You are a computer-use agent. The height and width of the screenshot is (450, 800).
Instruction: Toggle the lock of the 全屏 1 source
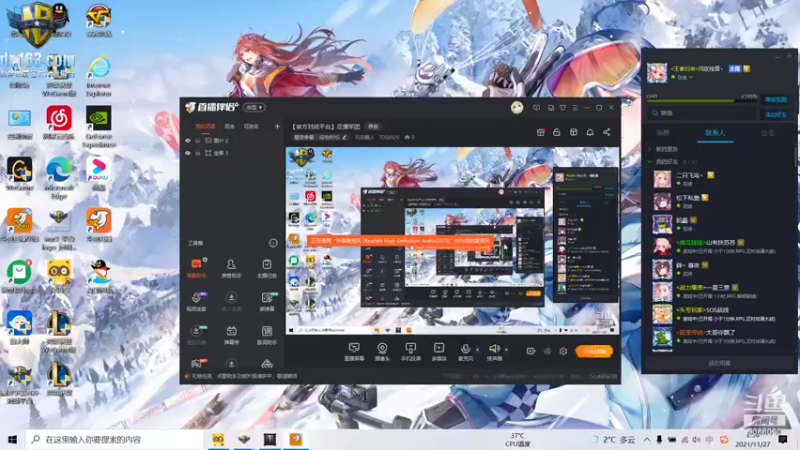(198, 153)
